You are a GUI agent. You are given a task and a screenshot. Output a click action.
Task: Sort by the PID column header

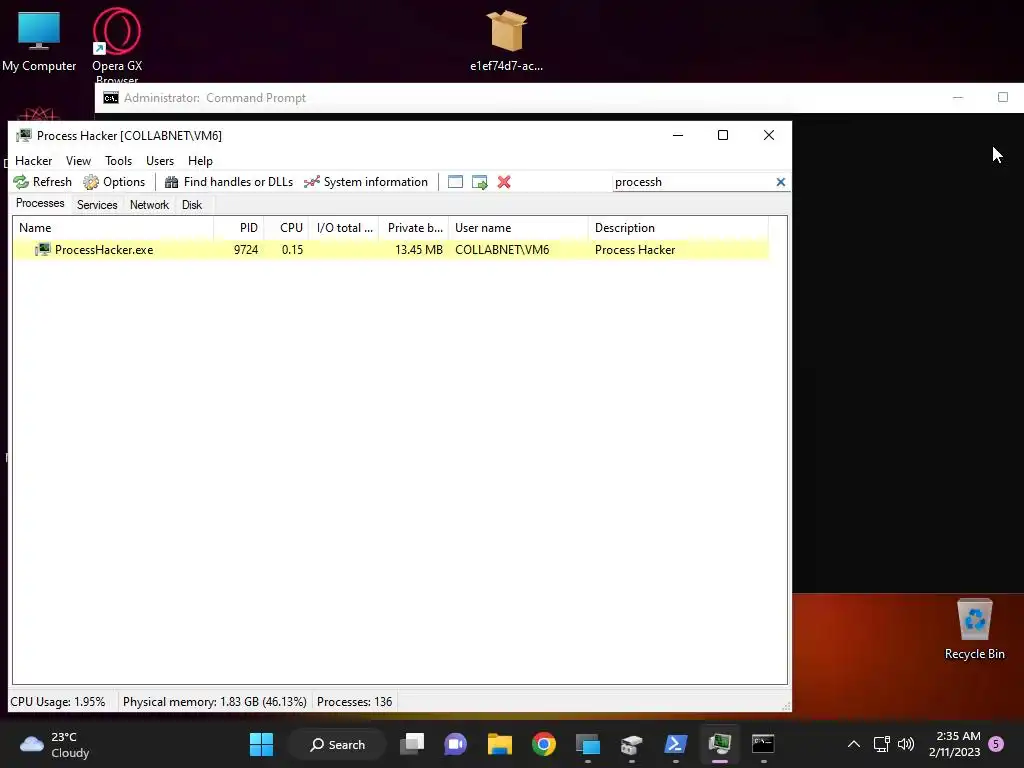tap(238, 228)
